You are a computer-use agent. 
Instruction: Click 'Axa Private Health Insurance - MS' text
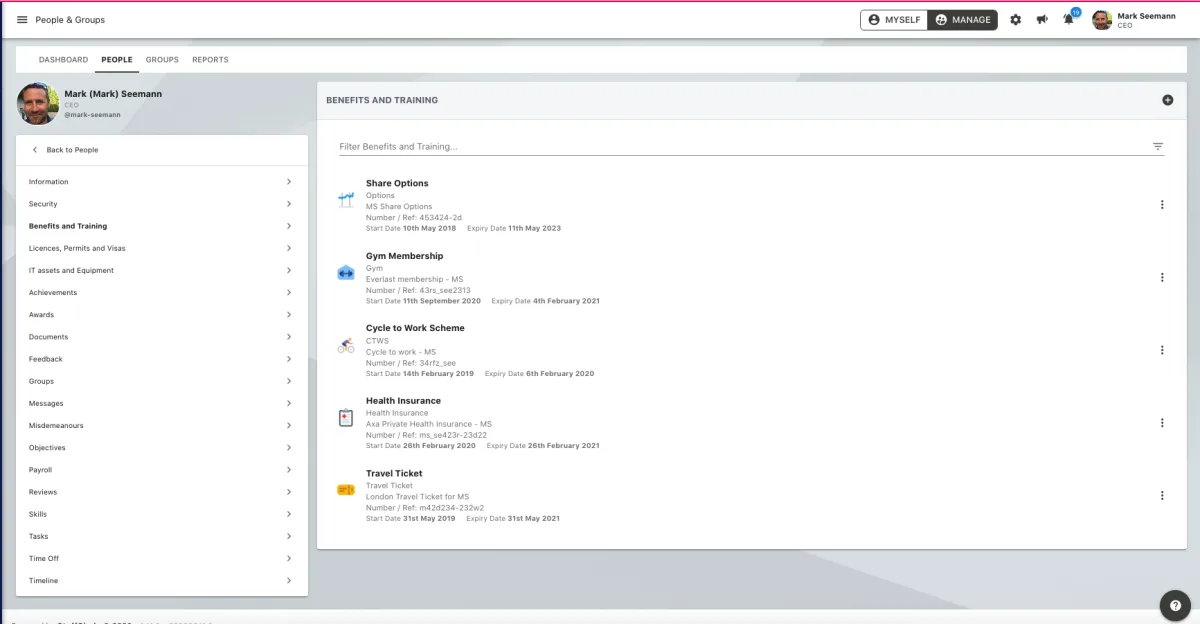[x=429, y=424]
